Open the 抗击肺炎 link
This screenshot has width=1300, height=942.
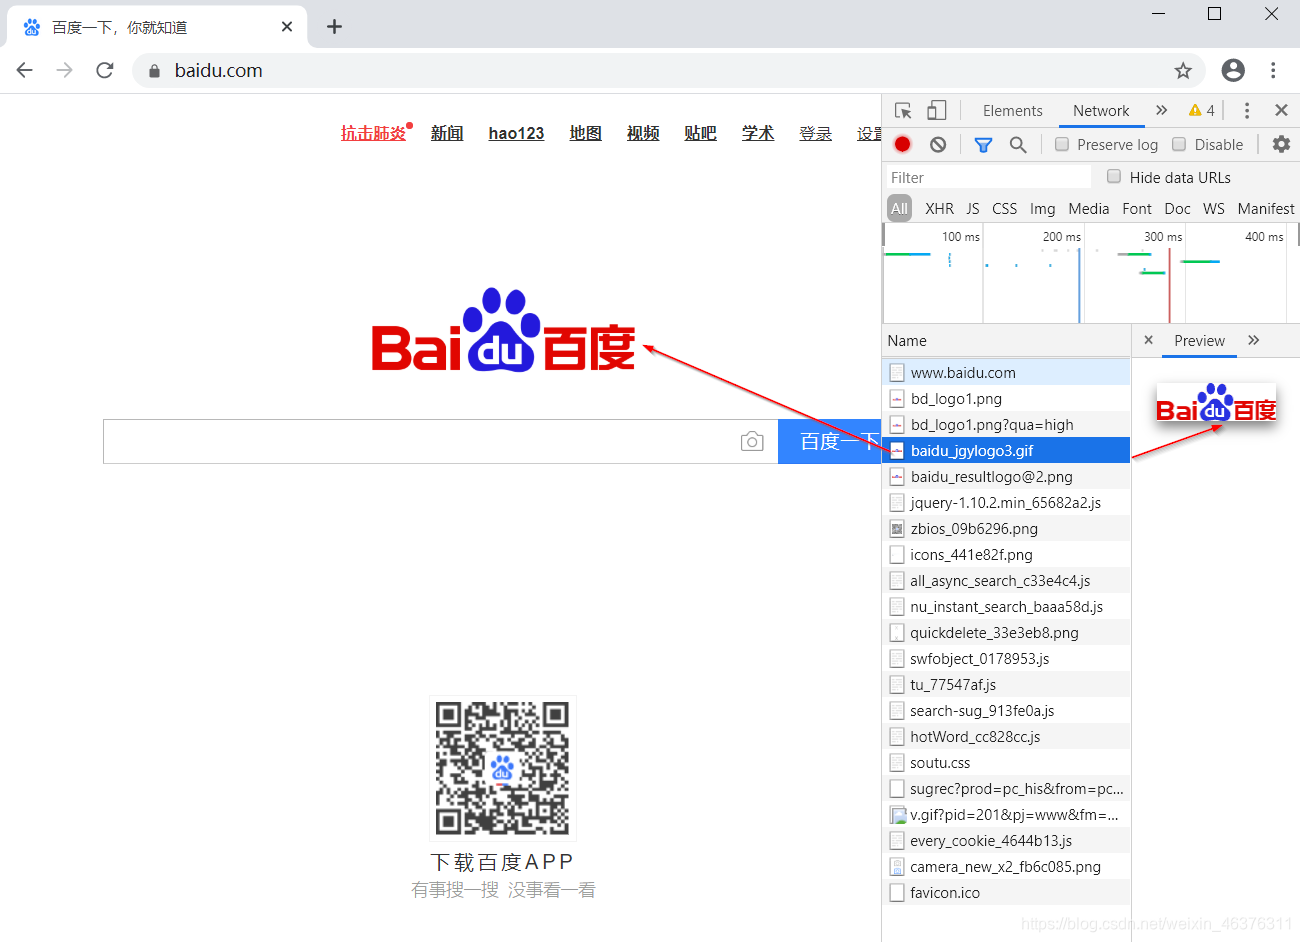[373, 133]
